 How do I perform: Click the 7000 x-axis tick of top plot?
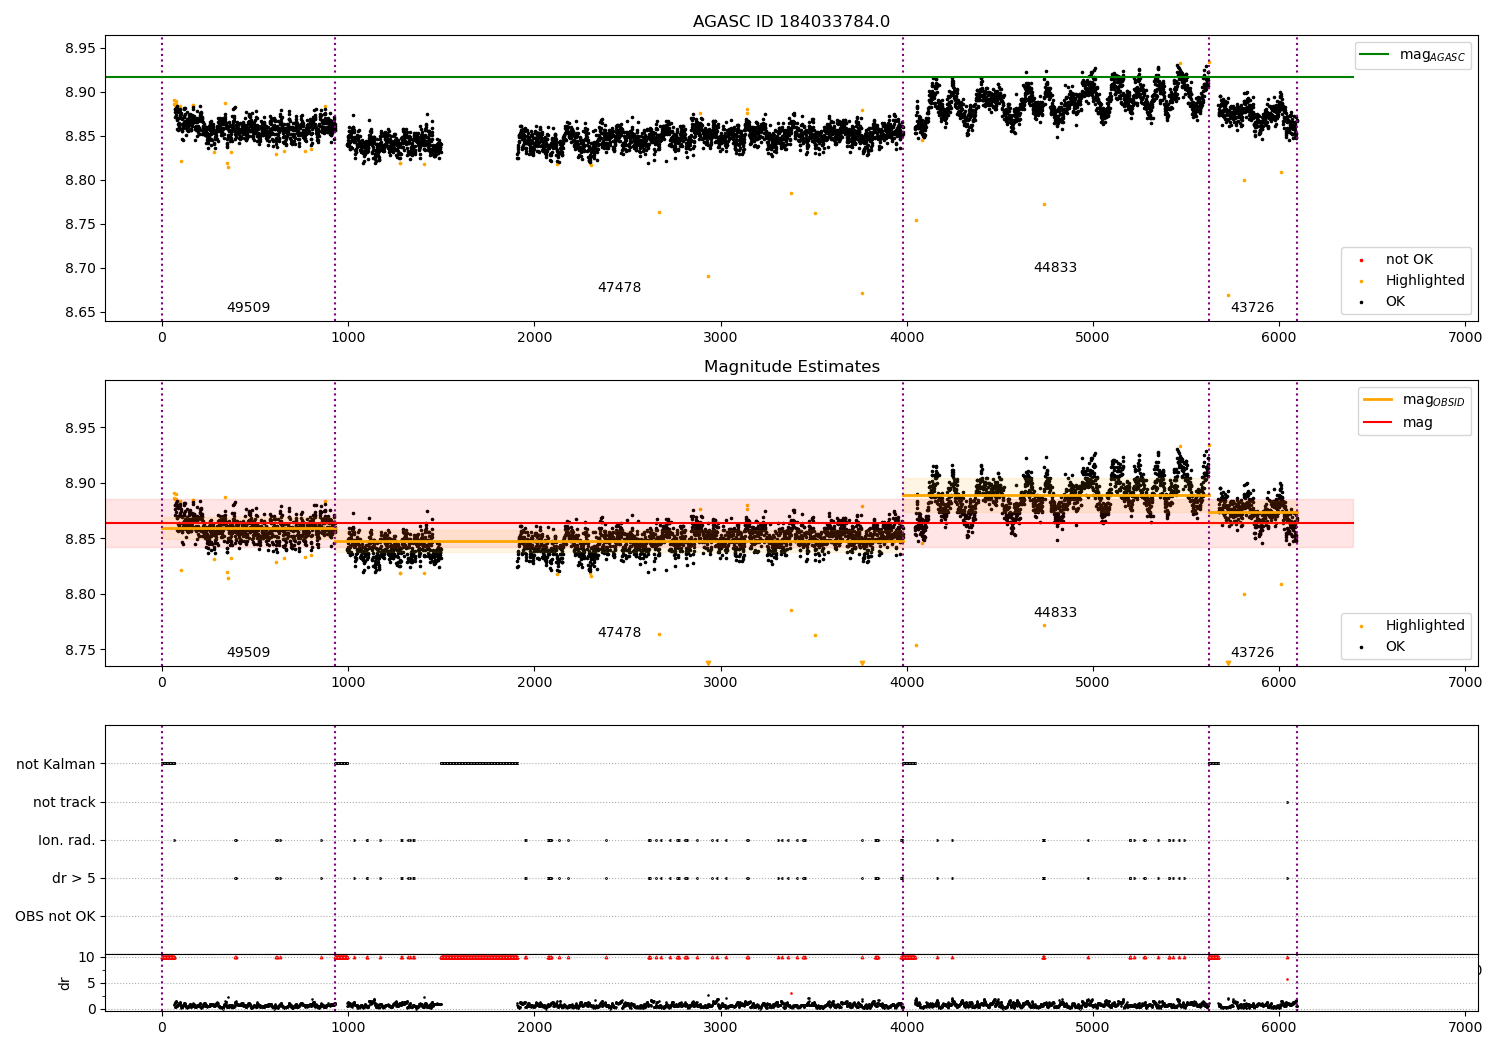(1465, 337)
